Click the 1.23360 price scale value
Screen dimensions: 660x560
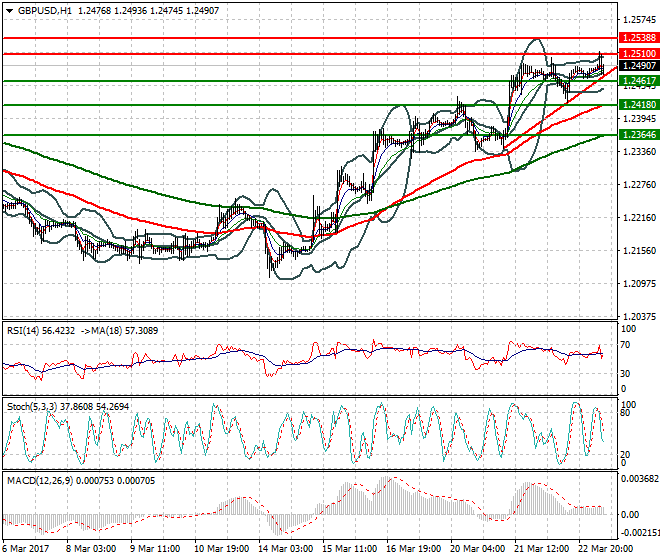point(639,152)
